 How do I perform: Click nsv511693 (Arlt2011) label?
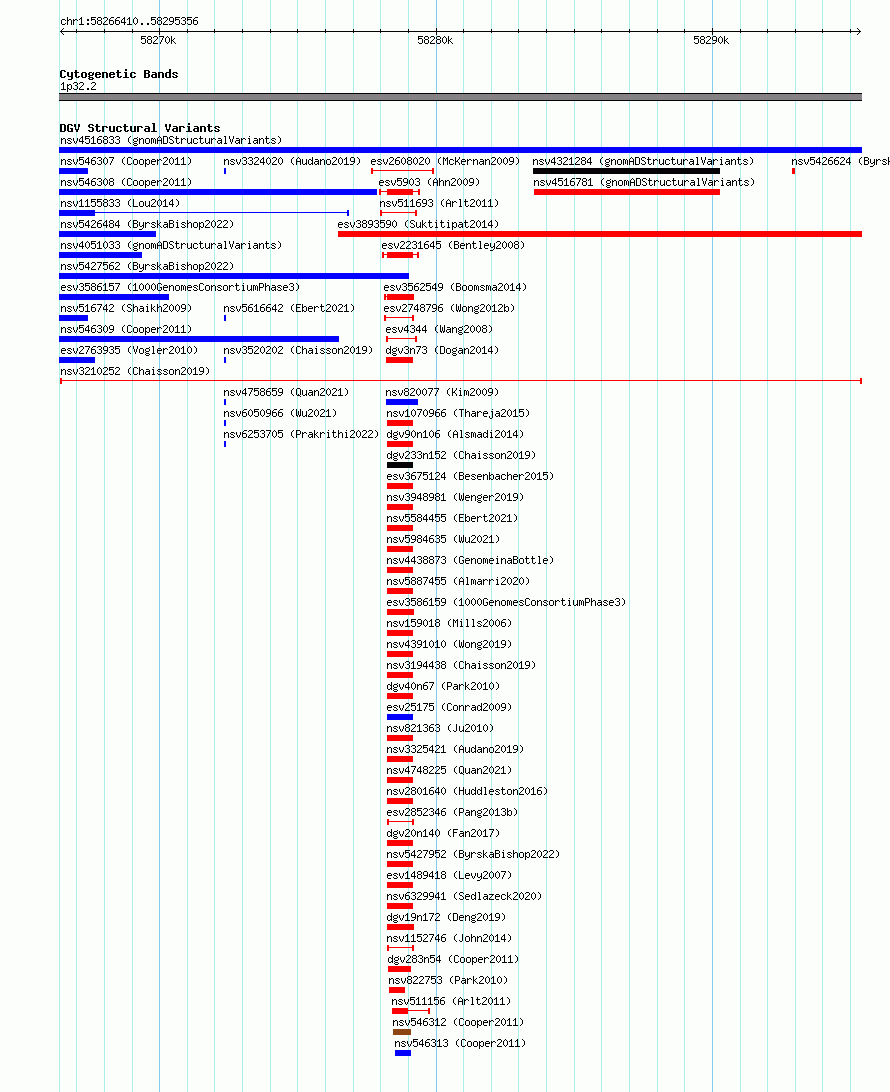click(x=439, y=203)
